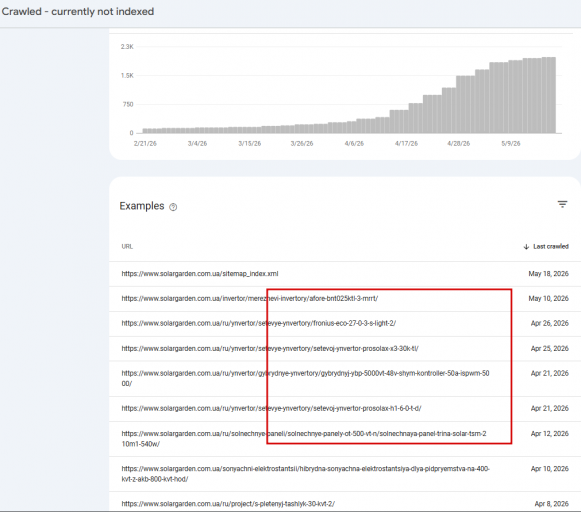Click the 1.5K chart axis label
This screenshot has height=512, width=581.
127,76
